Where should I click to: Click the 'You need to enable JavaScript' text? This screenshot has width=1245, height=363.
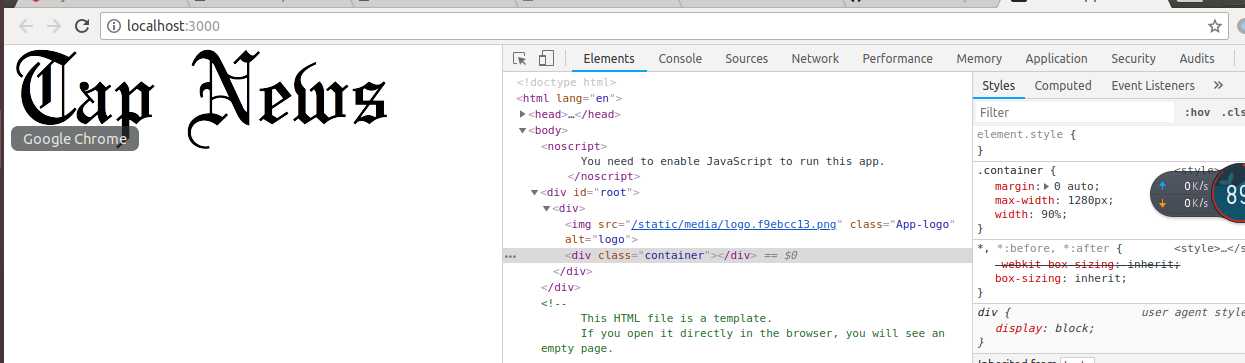(733, 161)
